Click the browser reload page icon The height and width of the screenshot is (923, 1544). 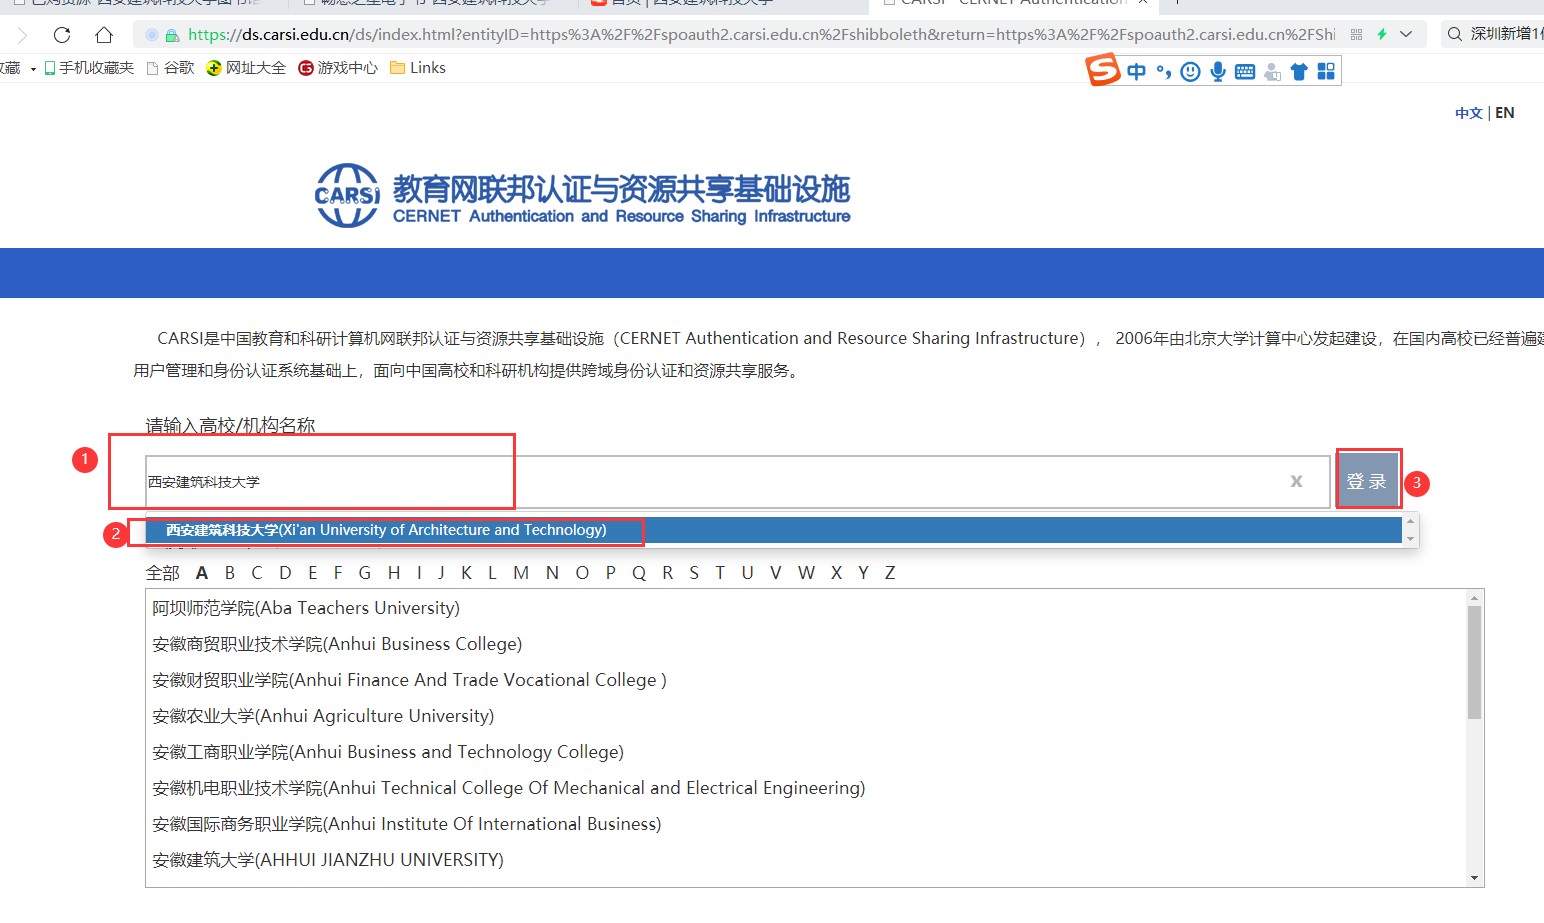coord(62,35)
